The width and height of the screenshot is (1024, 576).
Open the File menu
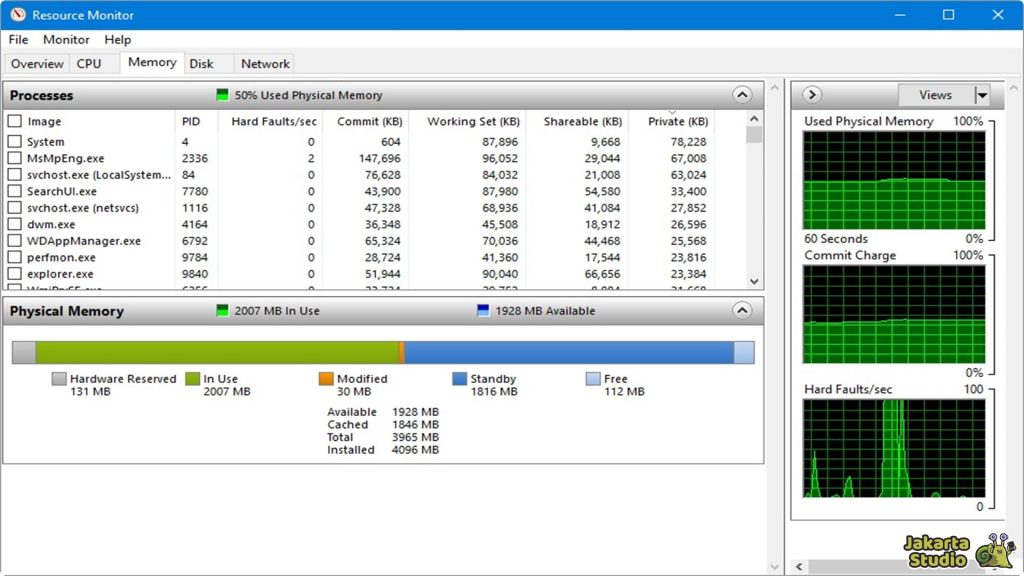(x=17, y=39)
